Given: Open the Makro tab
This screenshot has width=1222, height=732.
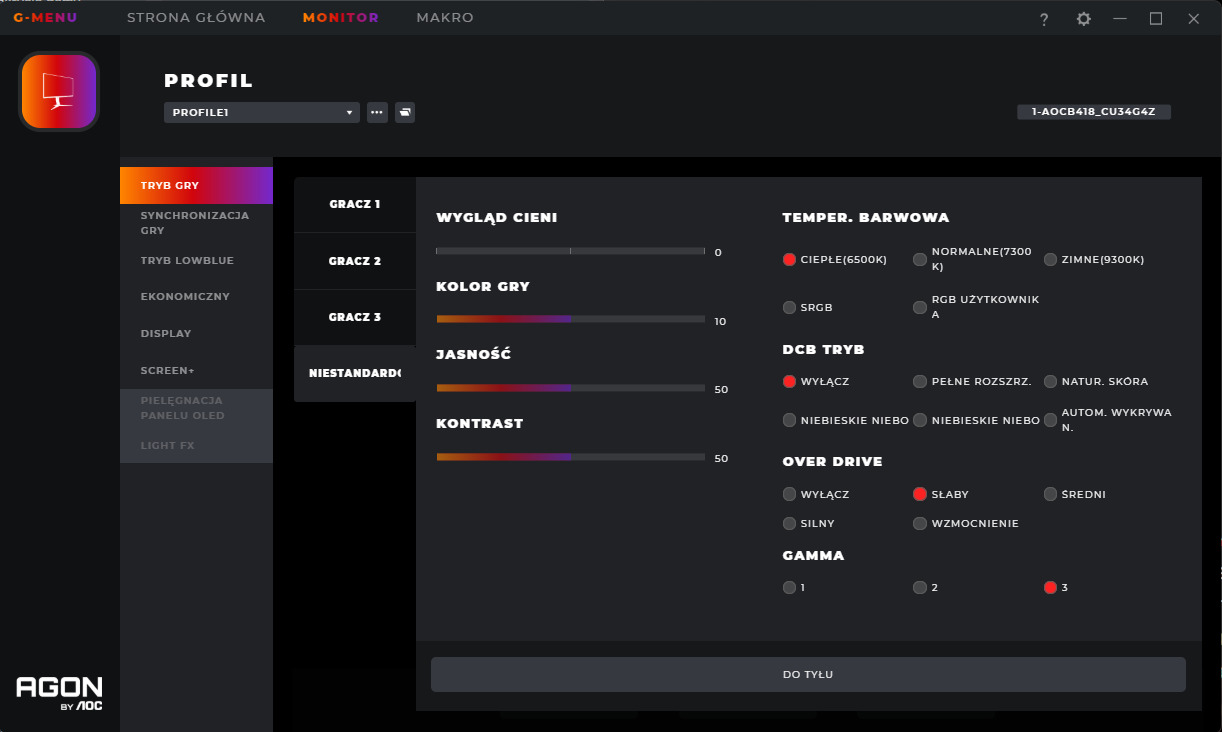Looking at the screenshot, I should pyautogui.click(x=445, y=18).
